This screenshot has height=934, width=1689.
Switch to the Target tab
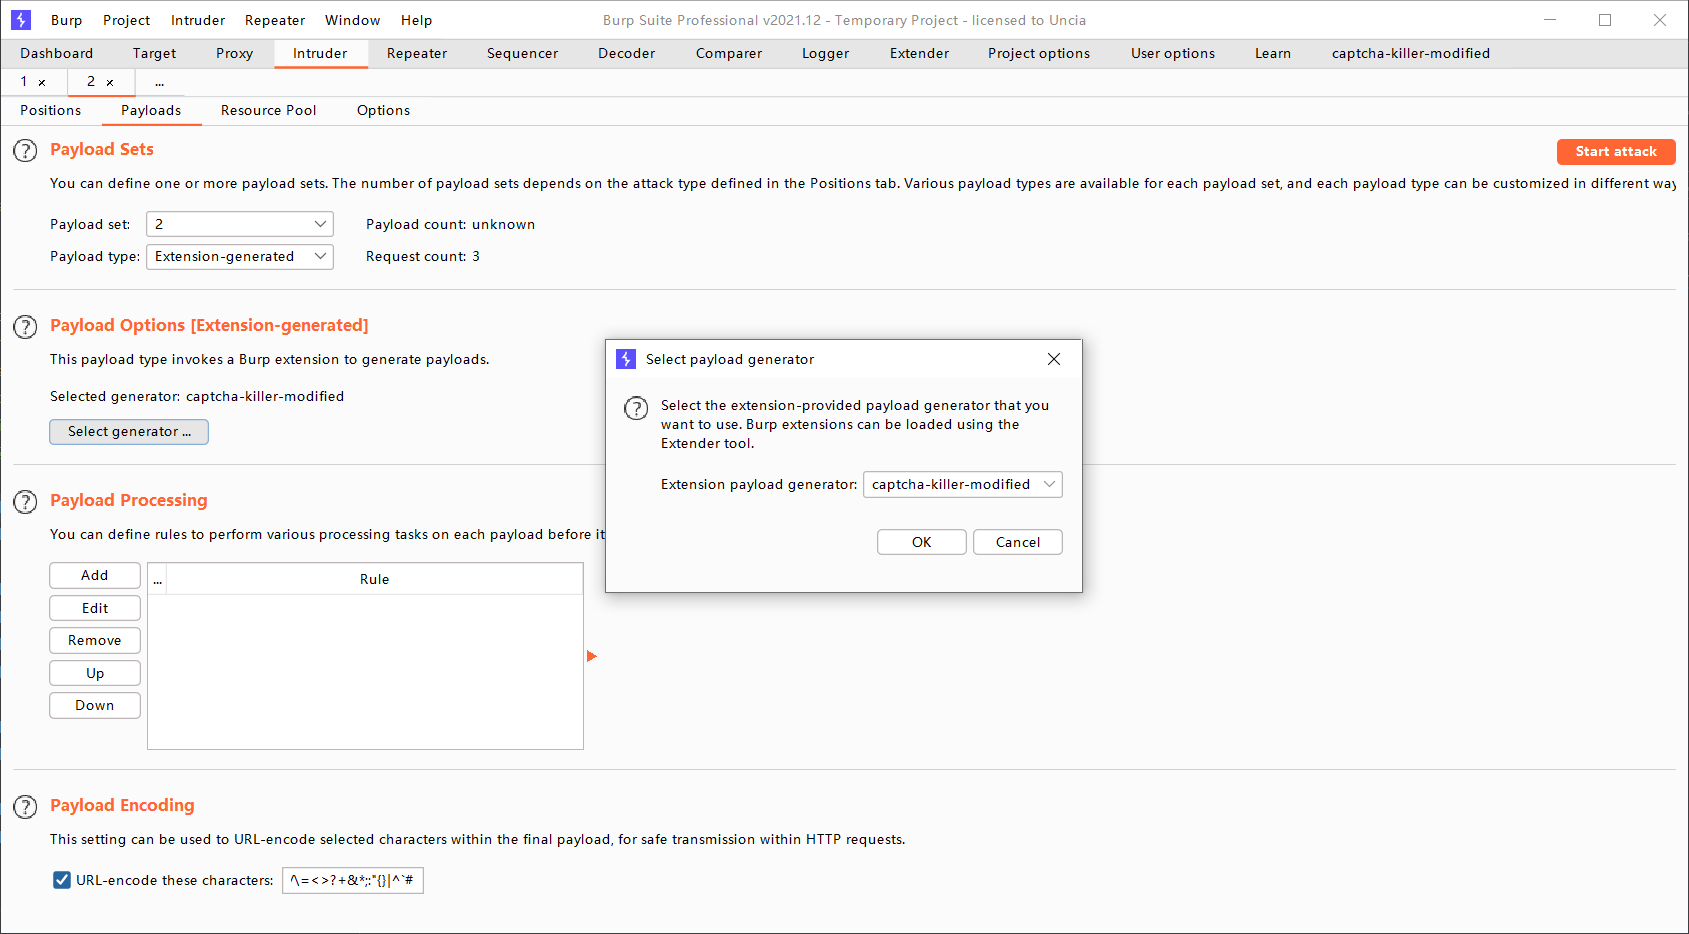click(x=154, y=54)
